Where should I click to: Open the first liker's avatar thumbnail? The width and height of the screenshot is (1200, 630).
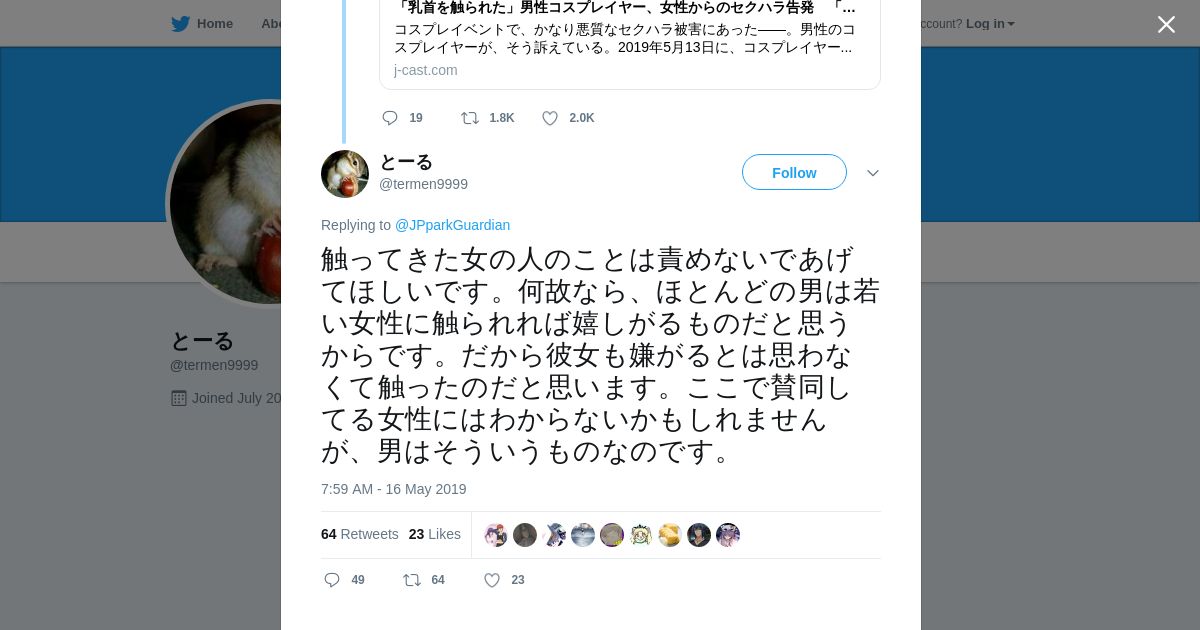pos(496,535)
